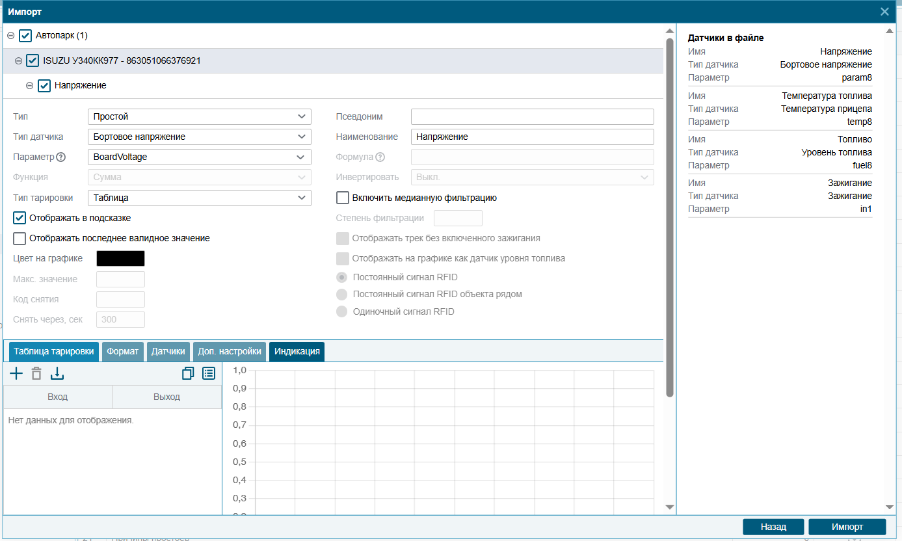
Task: Open the black Цвет на графике swatch
Action: (120, 258)
